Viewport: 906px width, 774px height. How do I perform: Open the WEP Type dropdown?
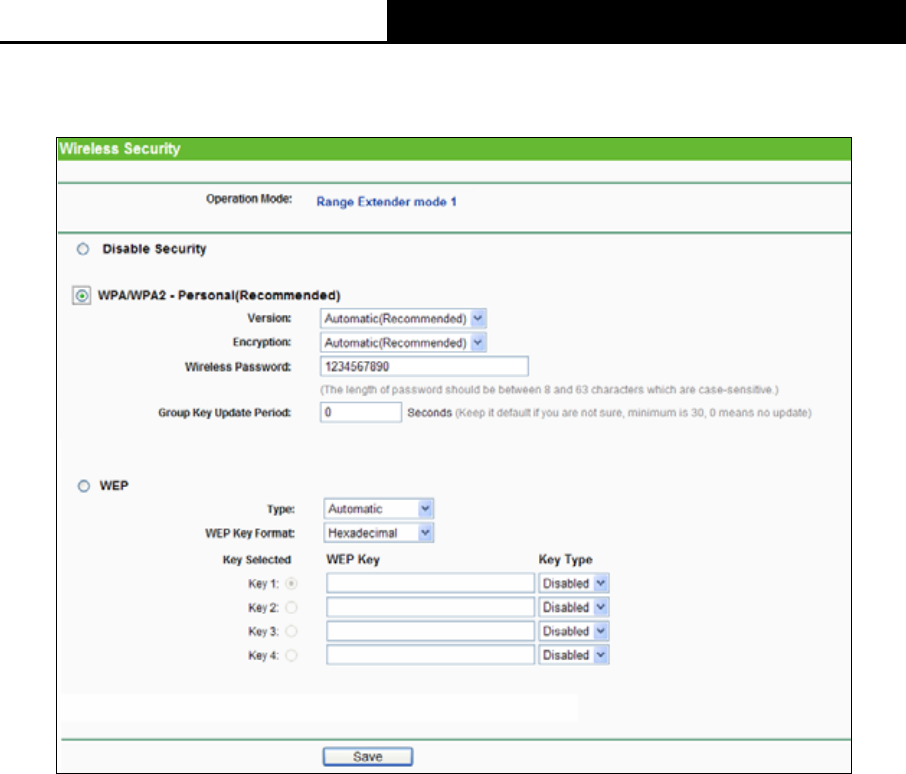pos(378,509)
